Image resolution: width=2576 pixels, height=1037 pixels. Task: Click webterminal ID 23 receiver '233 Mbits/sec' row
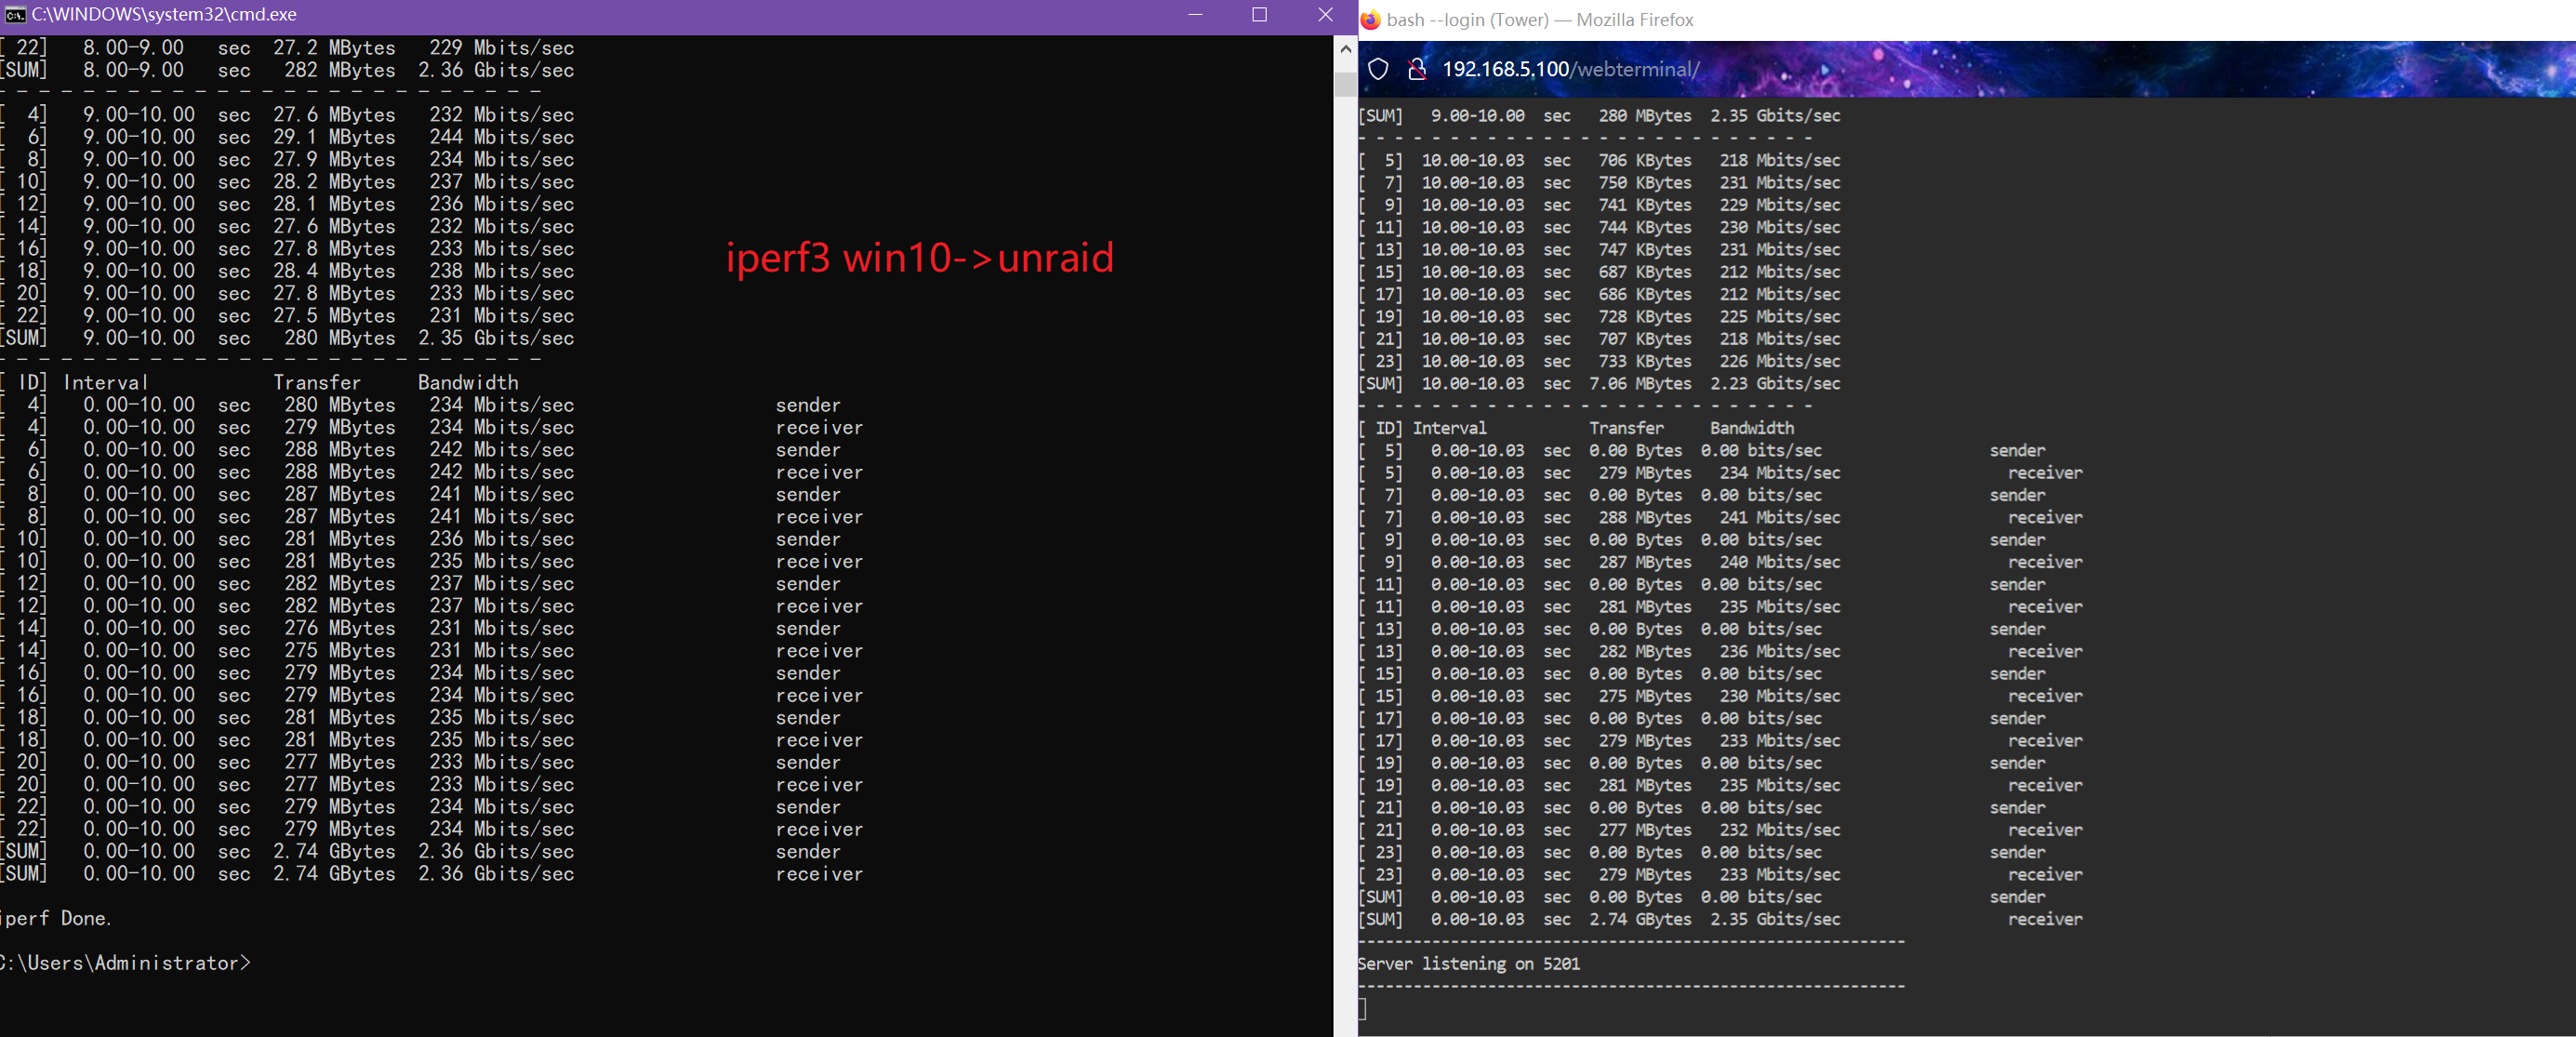point(1720,875)
